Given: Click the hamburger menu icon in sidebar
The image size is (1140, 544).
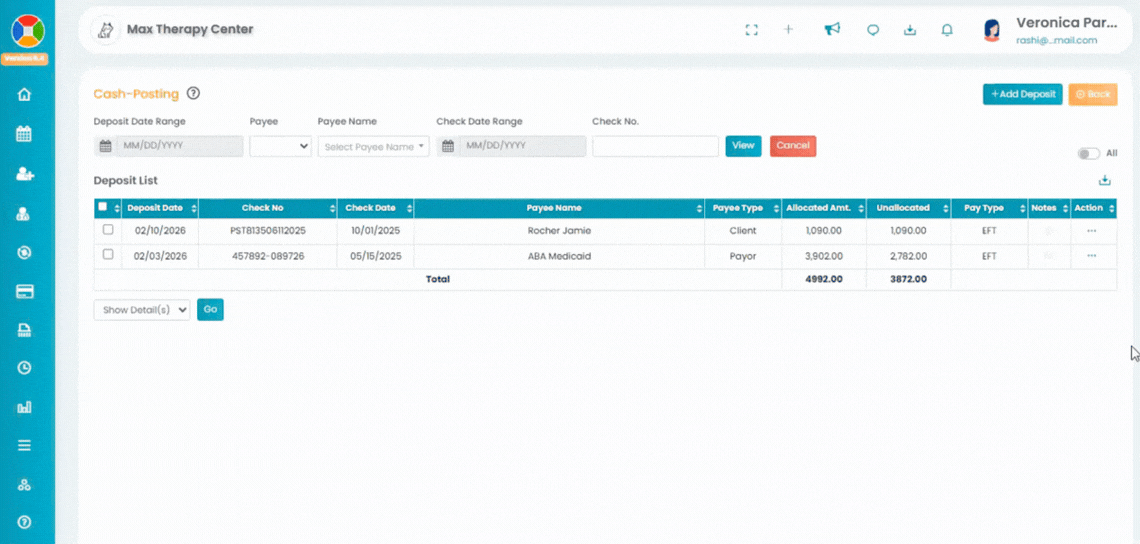Looking at the screenshot, I should click(x=24, y=445).
